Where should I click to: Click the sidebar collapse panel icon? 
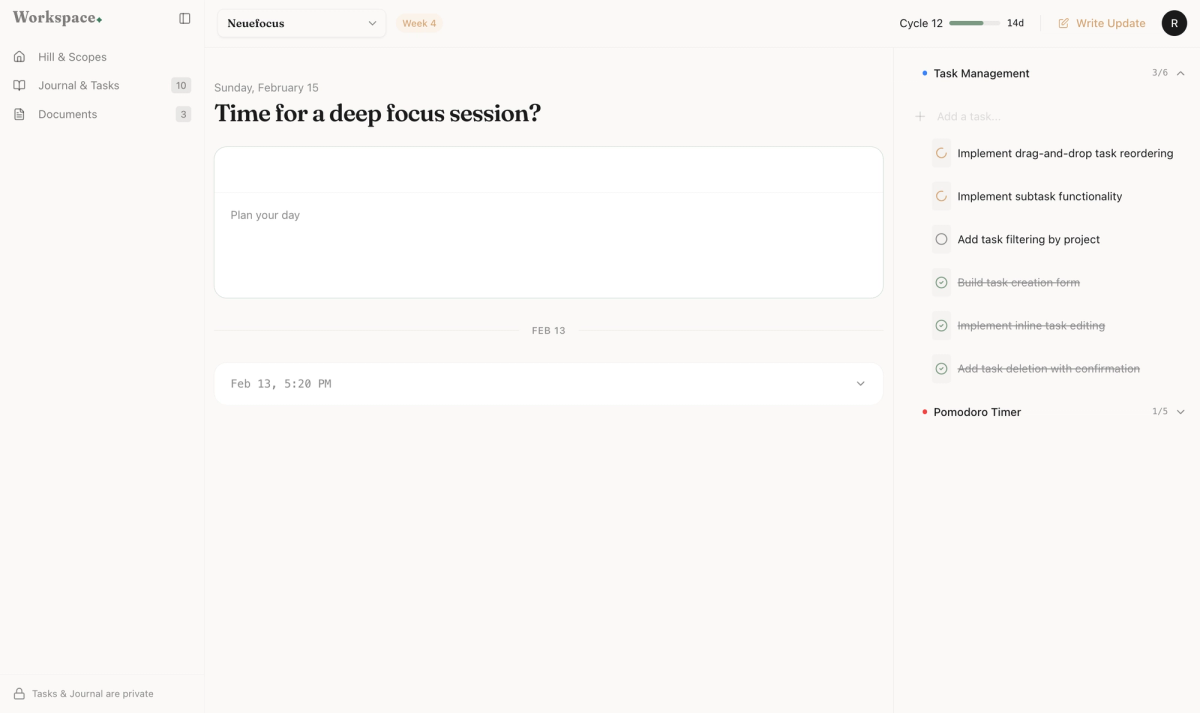pyautogui.click(x=184, y=17)
